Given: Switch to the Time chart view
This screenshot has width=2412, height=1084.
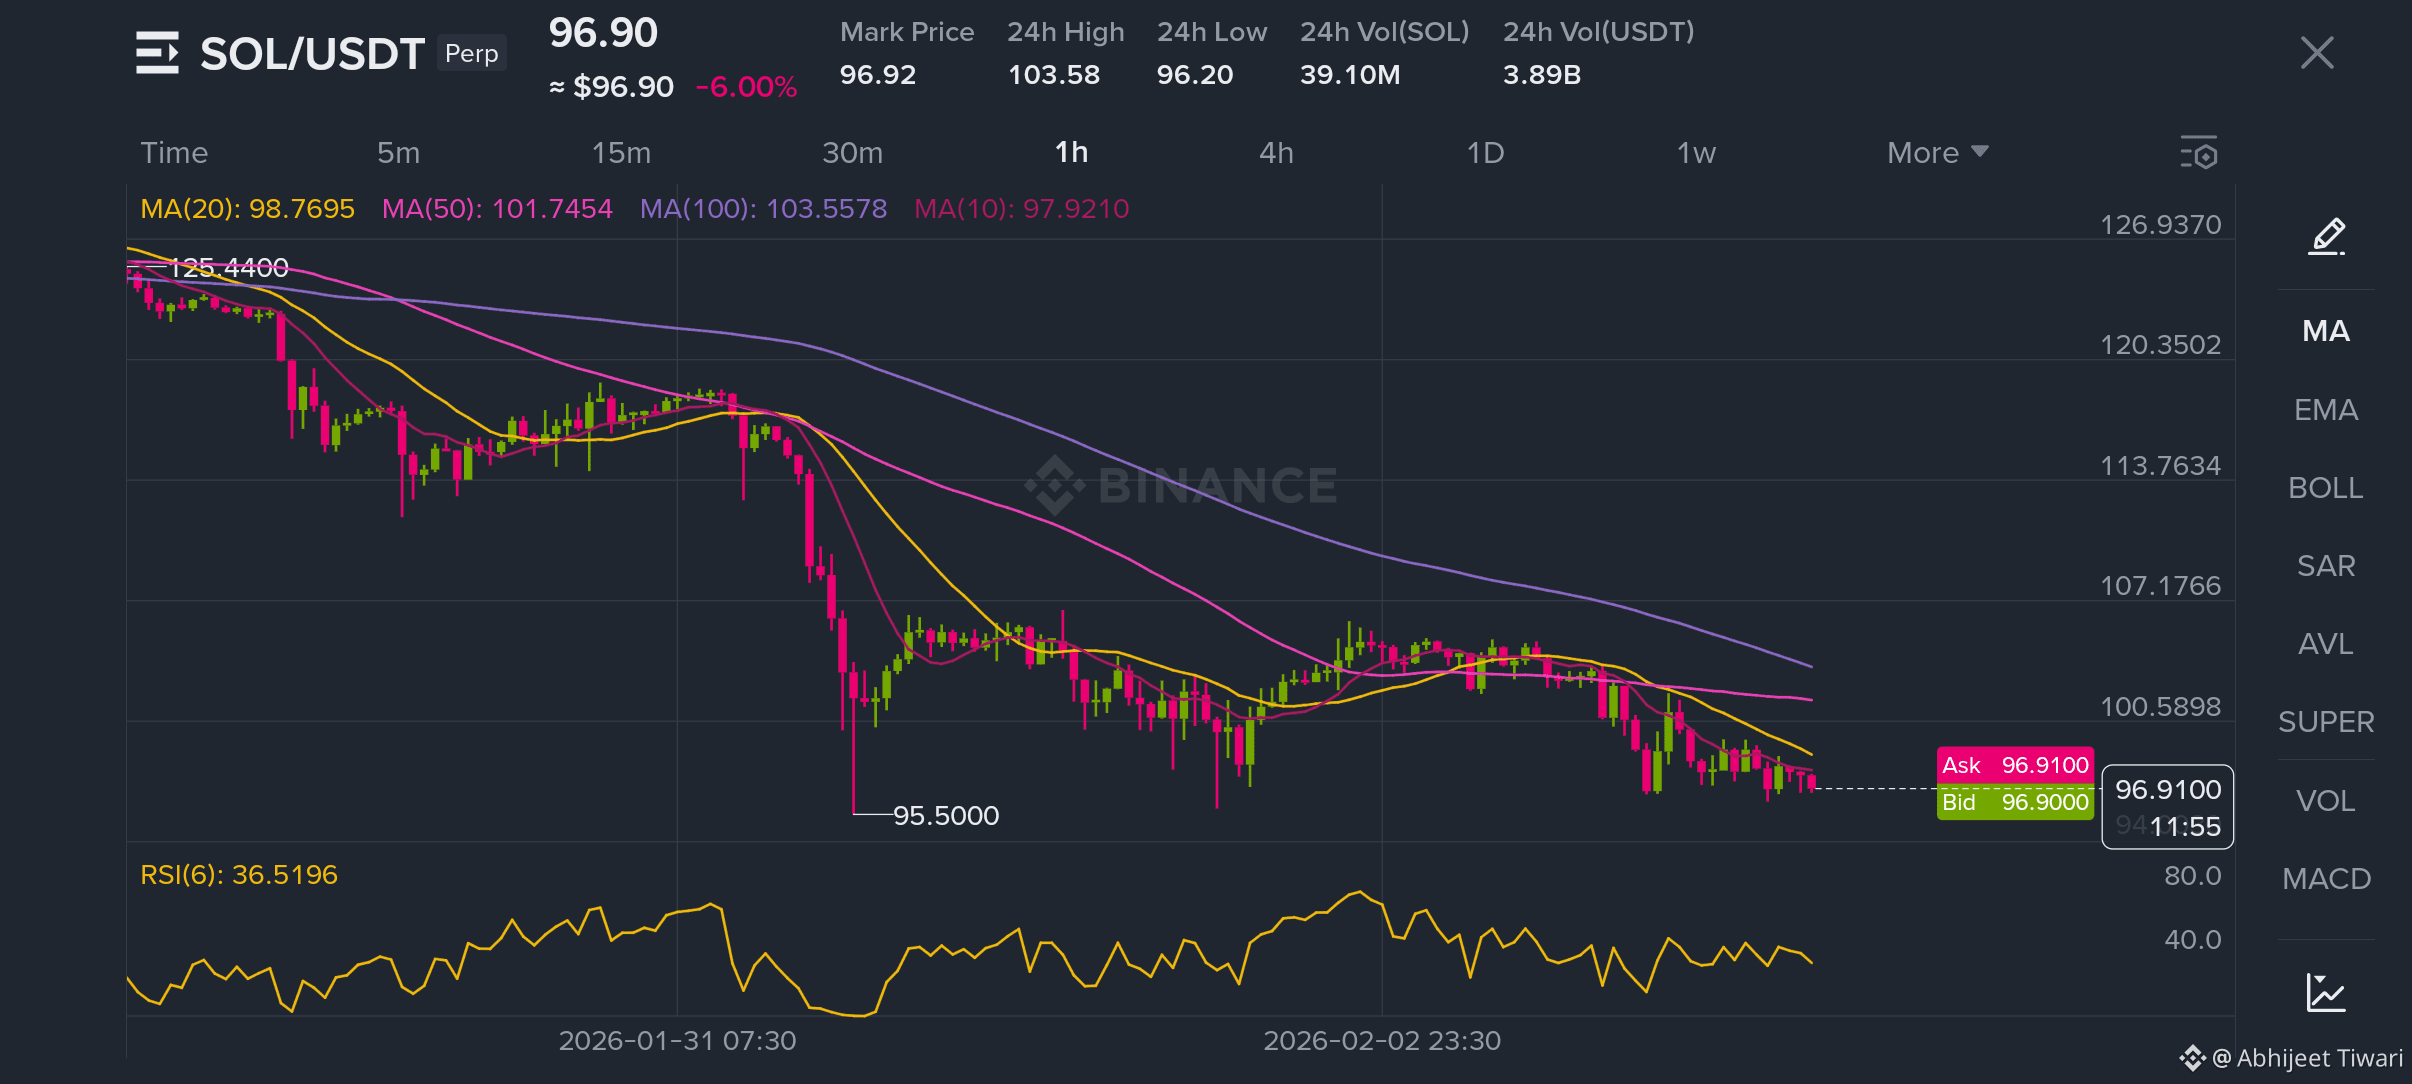Looking at the screenshot, I should (174, 153).
